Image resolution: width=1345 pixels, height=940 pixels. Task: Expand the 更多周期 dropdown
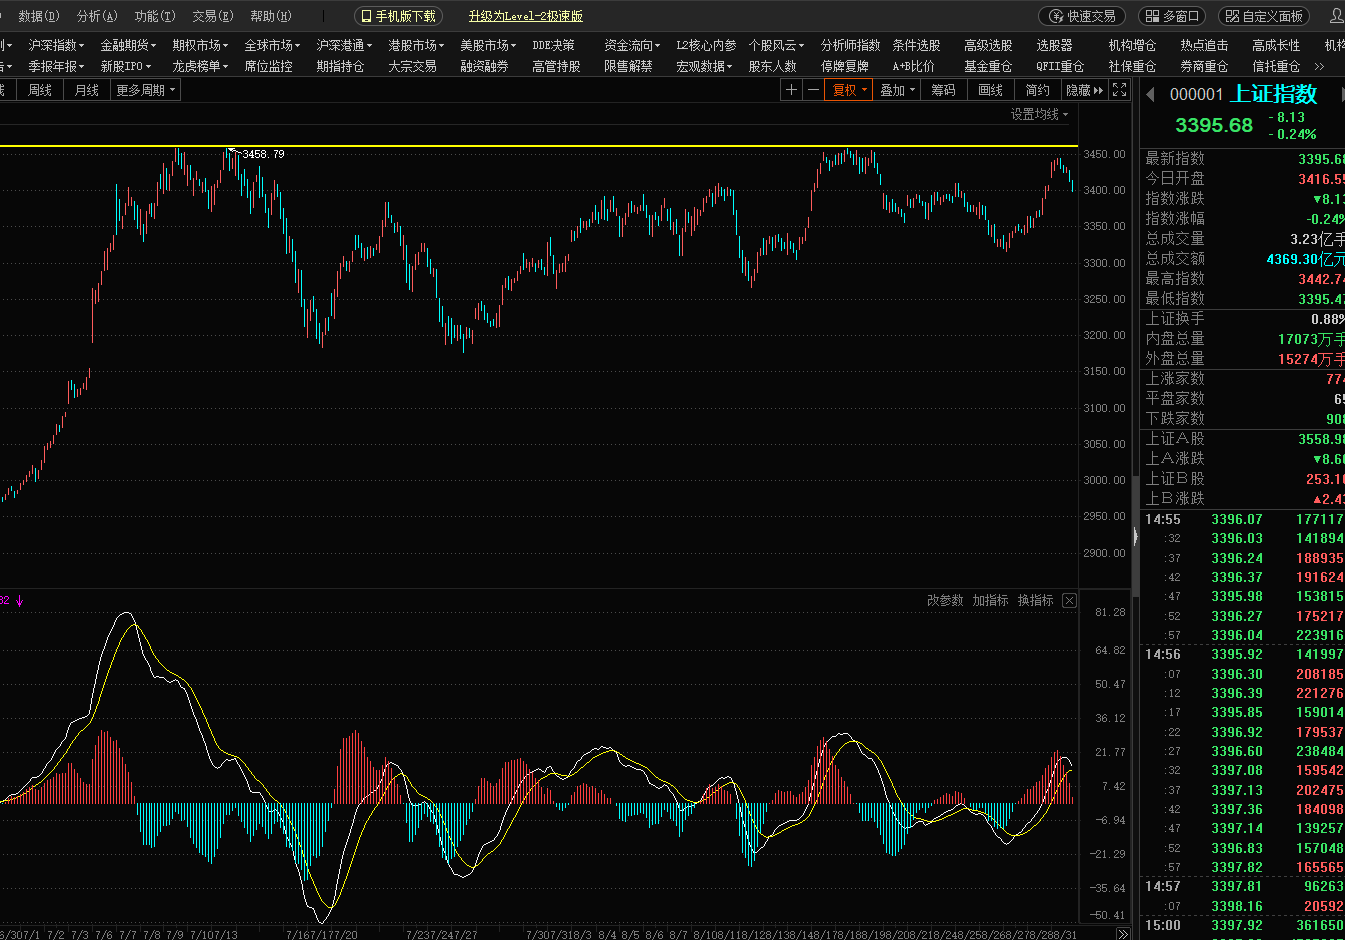(146, 90)
